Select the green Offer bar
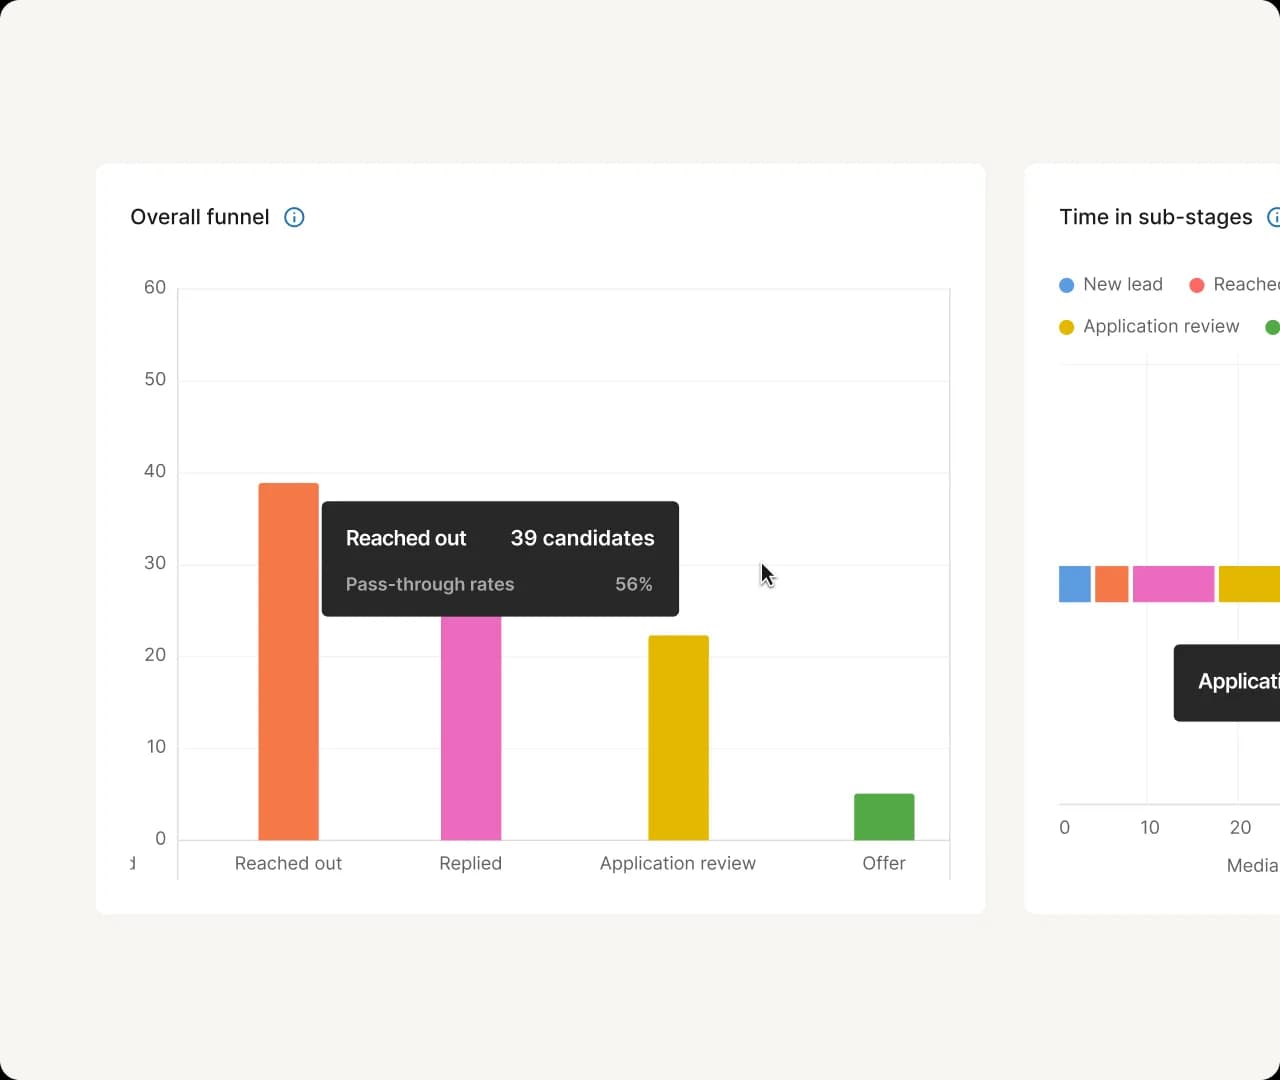This screenshot has height=1080, width=1280. tap(884, 816)
